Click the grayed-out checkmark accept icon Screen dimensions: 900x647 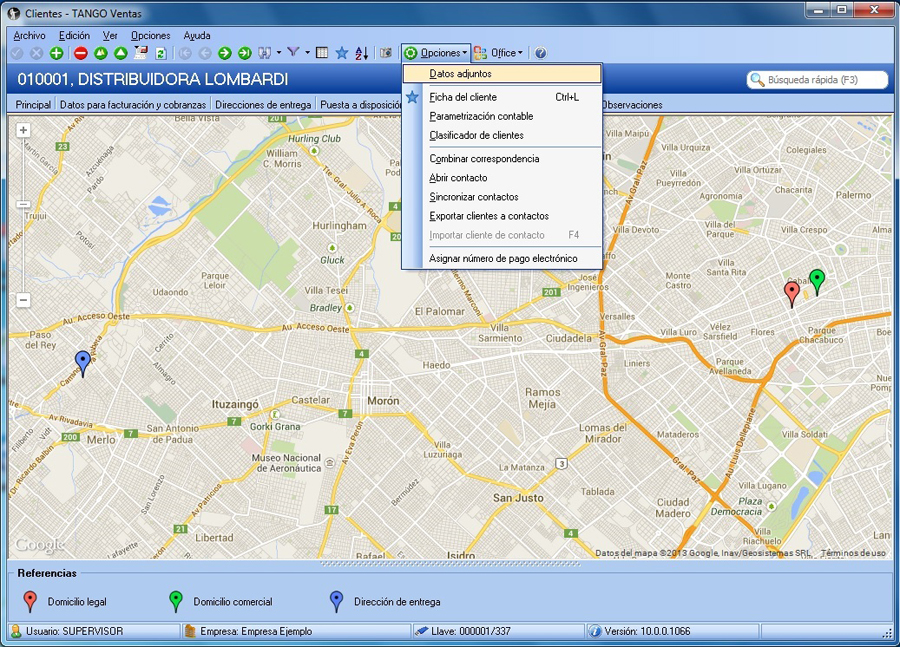point(17,53)
